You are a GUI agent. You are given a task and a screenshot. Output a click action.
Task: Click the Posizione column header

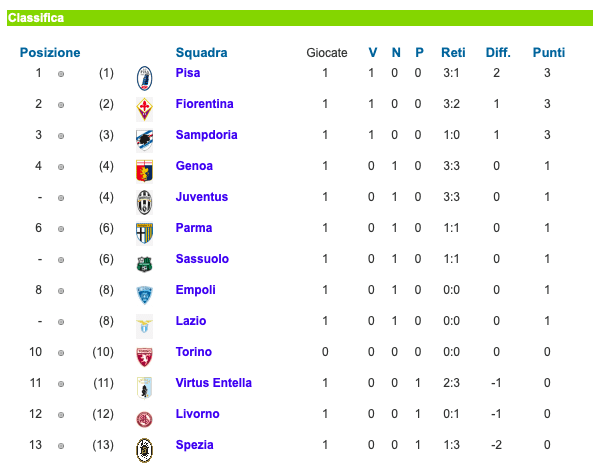click(x=50, y=53)
